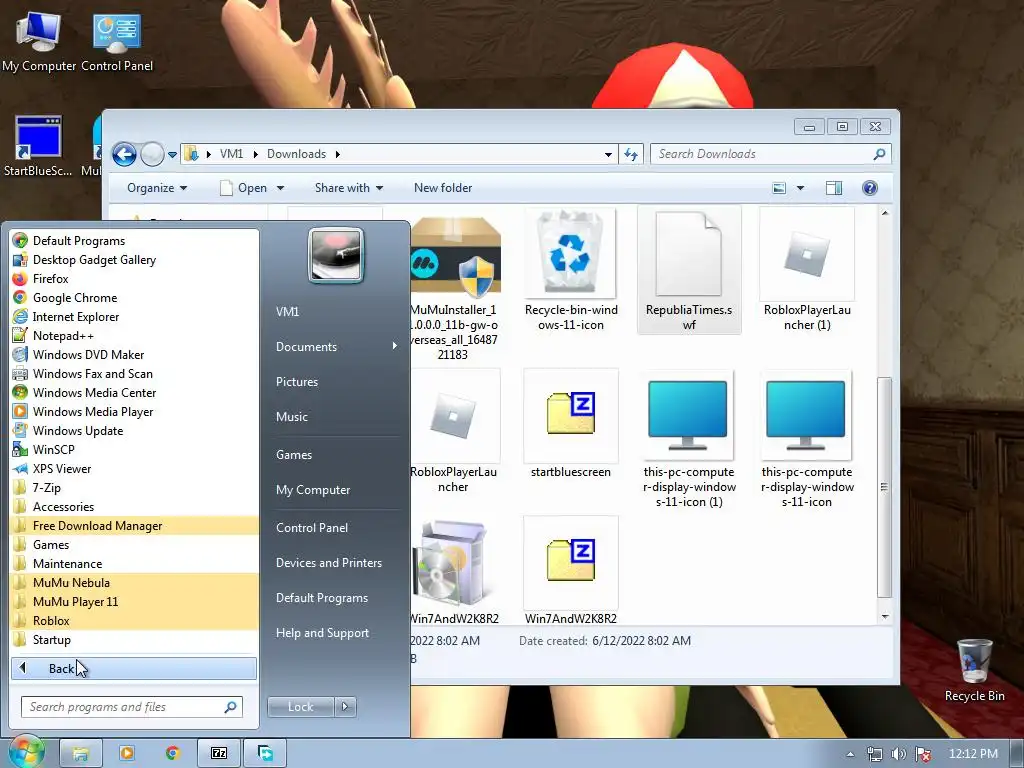This screenshot has height=768, width=1024.
Task: Open the 7-Zip taskbar button
Action: point(219,754)
